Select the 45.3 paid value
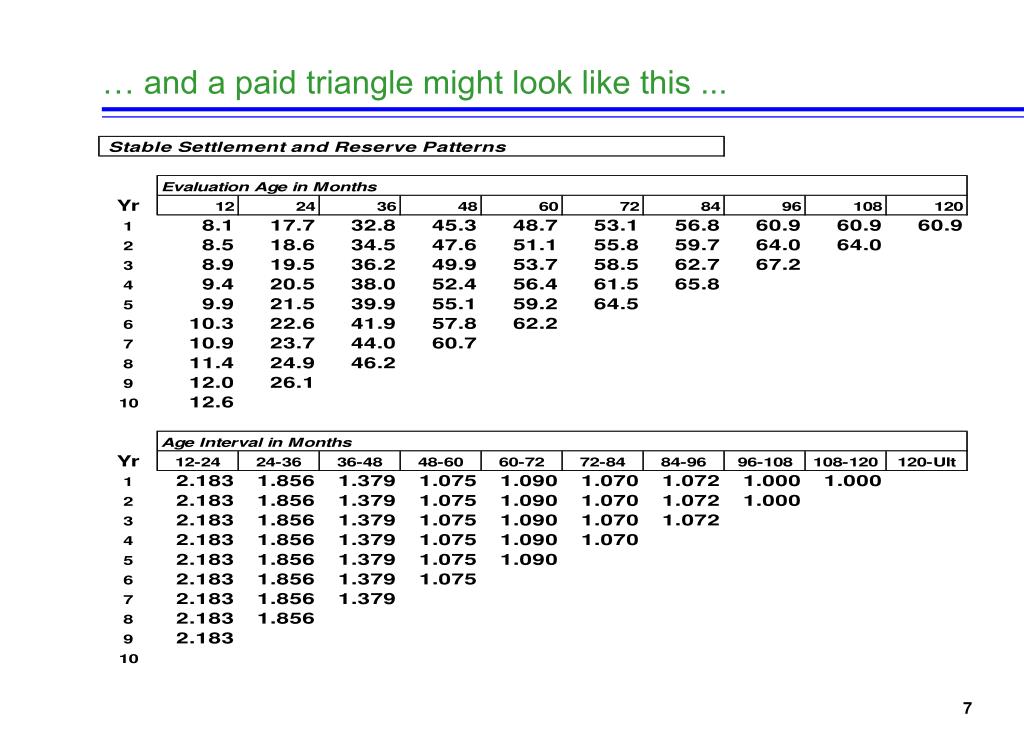 pos(454,226)
